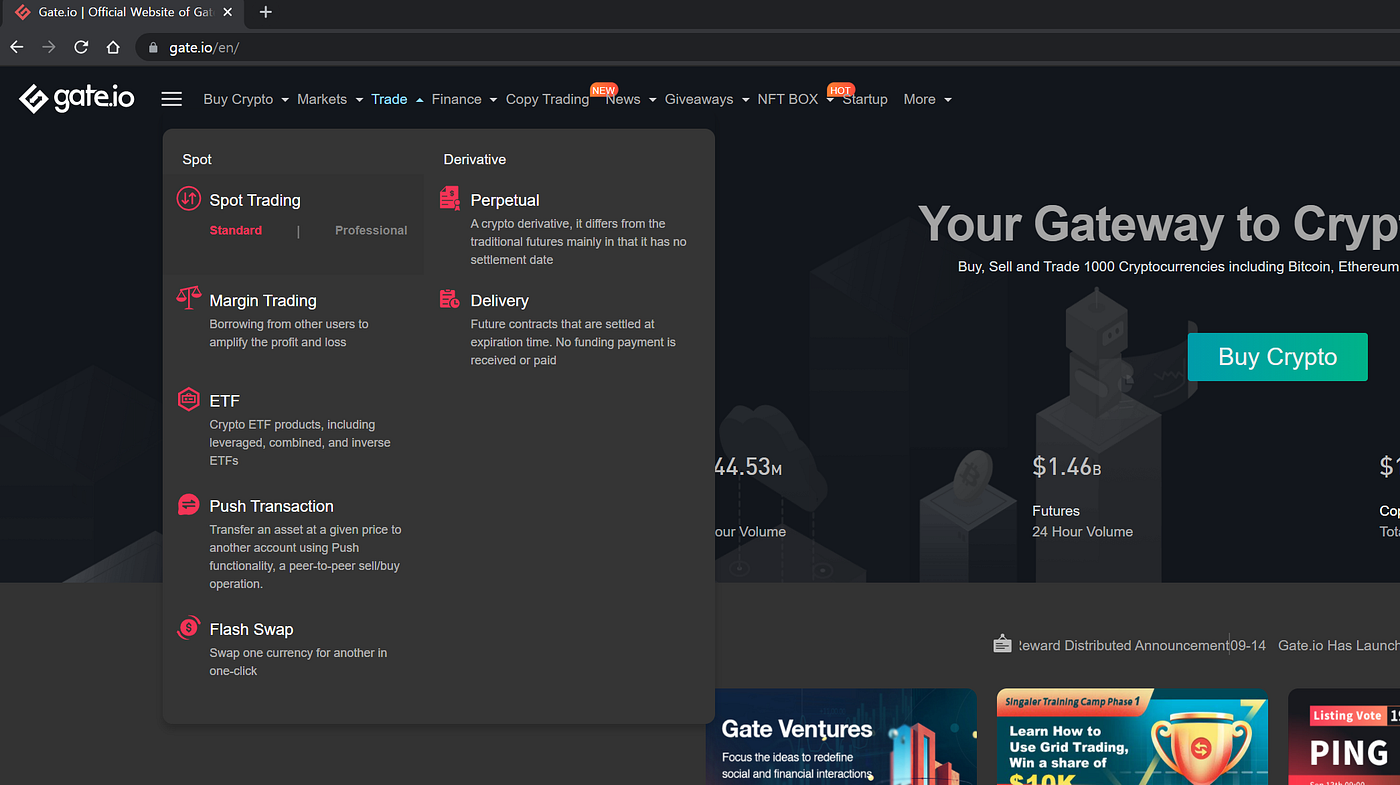Open Push Transaction from the Trade menu
Viewport: 1400px width, 785px height.
point(272,506)
